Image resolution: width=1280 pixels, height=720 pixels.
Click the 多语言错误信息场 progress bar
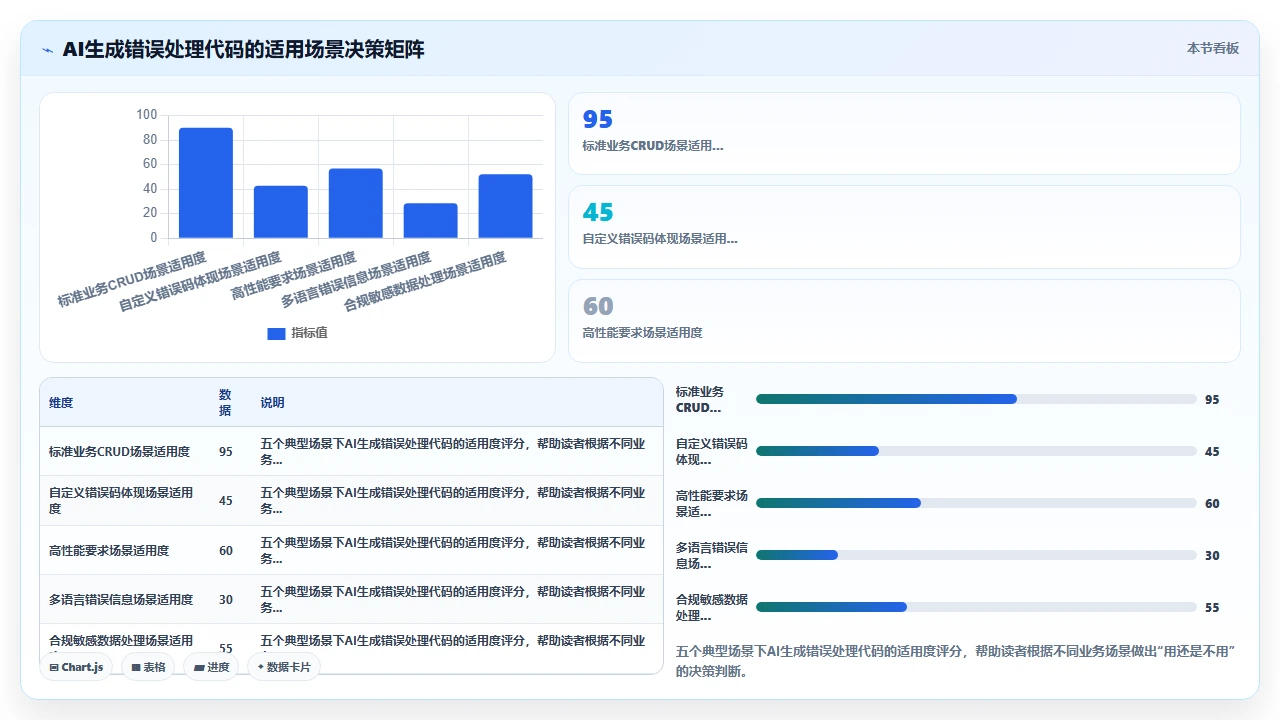coord(976,555)
